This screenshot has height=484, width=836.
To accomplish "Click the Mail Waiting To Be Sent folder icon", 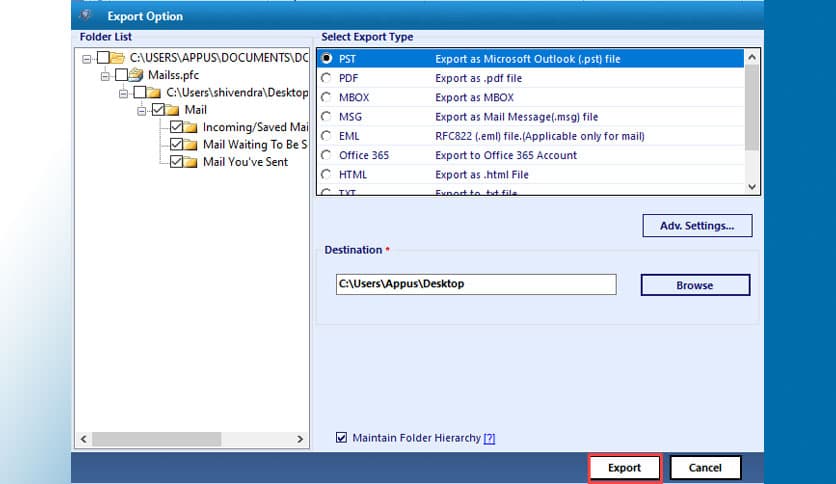I will [x=190, y=144].
